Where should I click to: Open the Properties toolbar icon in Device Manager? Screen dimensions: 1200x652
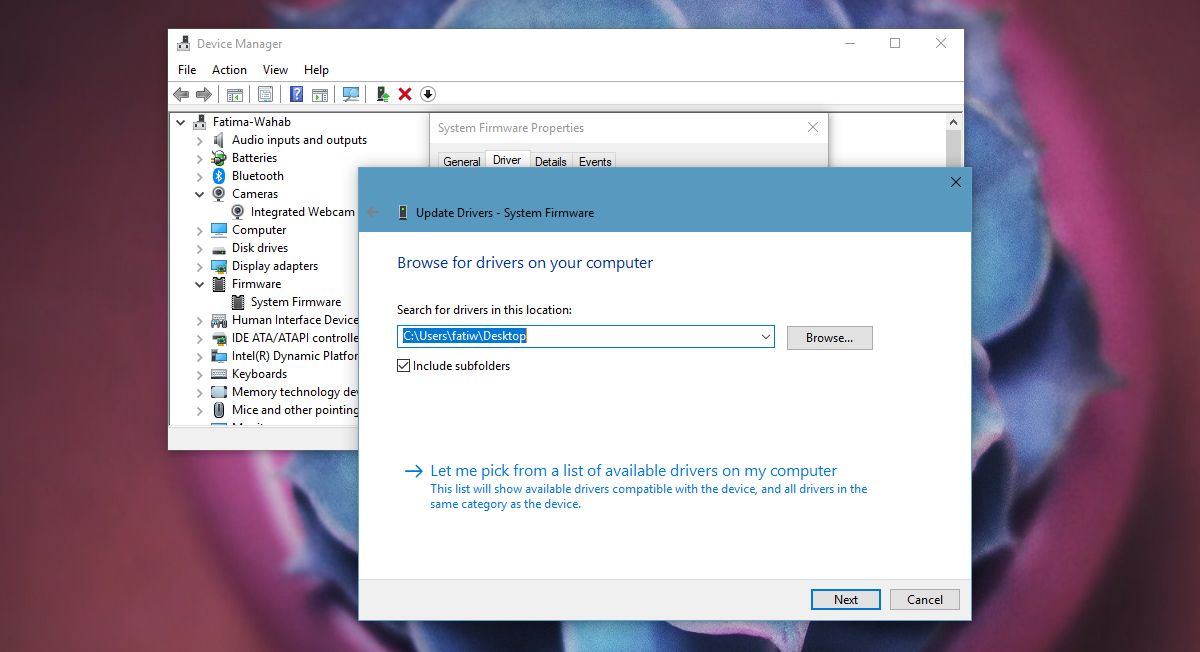[265, 94]
